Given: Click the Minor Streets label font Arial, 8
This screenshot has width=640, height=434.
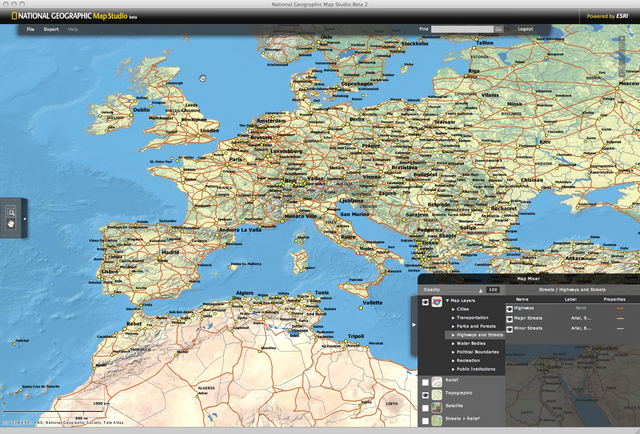Looking at the screenshot, I should pyautogui.click(x=581, y=328).
